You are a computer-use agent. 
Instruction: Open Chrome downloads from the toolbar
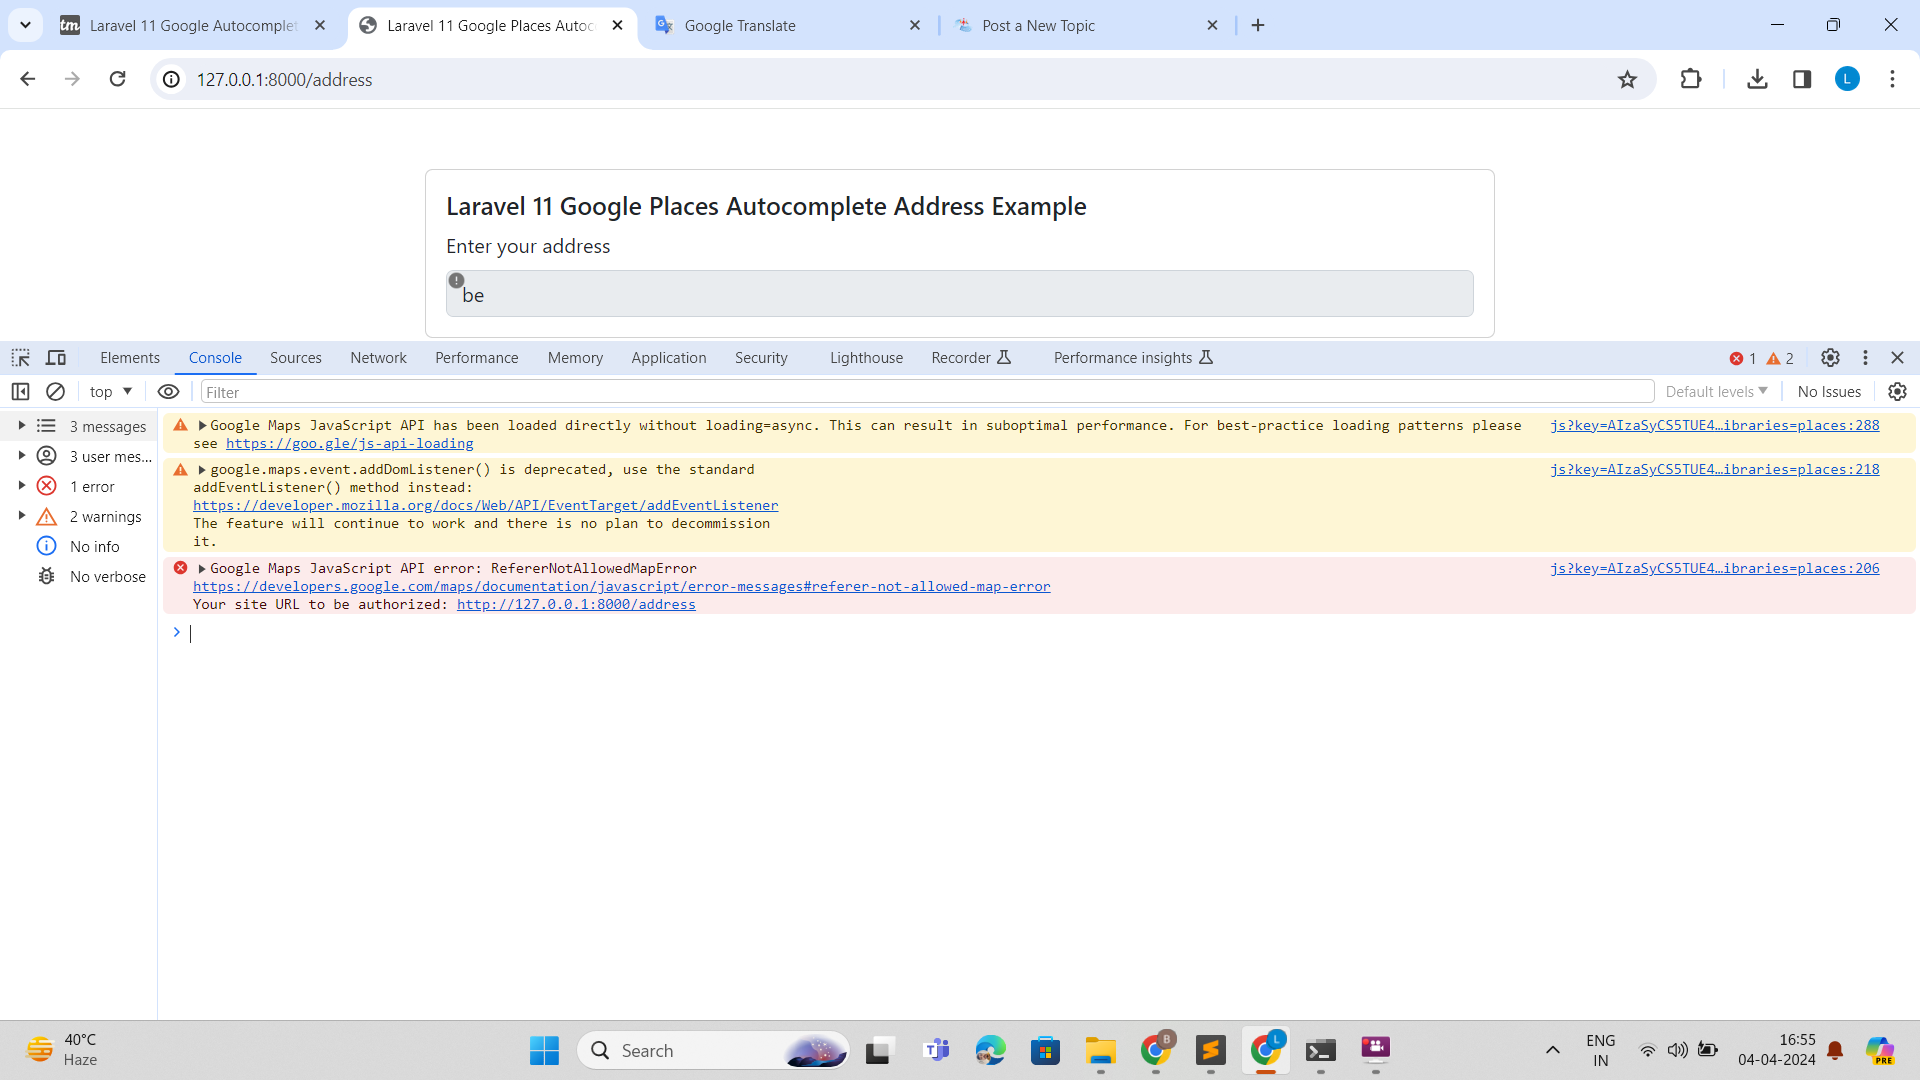(x=1758, y=79)
